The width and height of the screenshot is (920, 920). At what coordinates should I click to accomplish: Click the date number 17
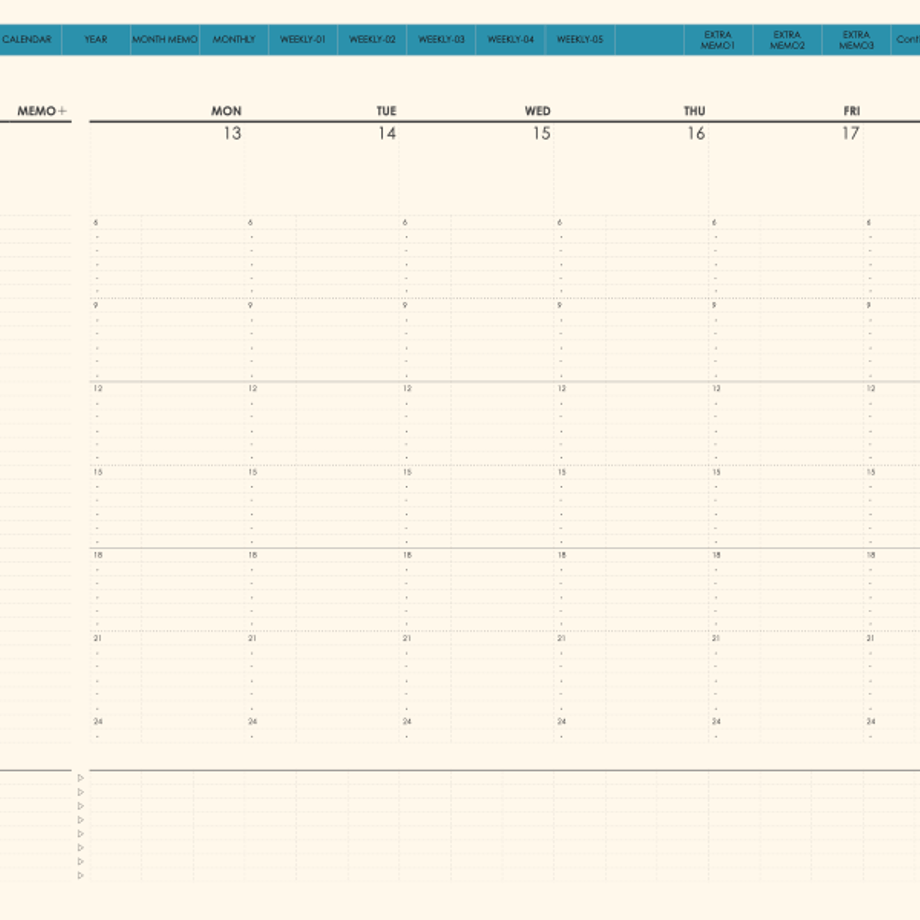(x=851, y=133)
